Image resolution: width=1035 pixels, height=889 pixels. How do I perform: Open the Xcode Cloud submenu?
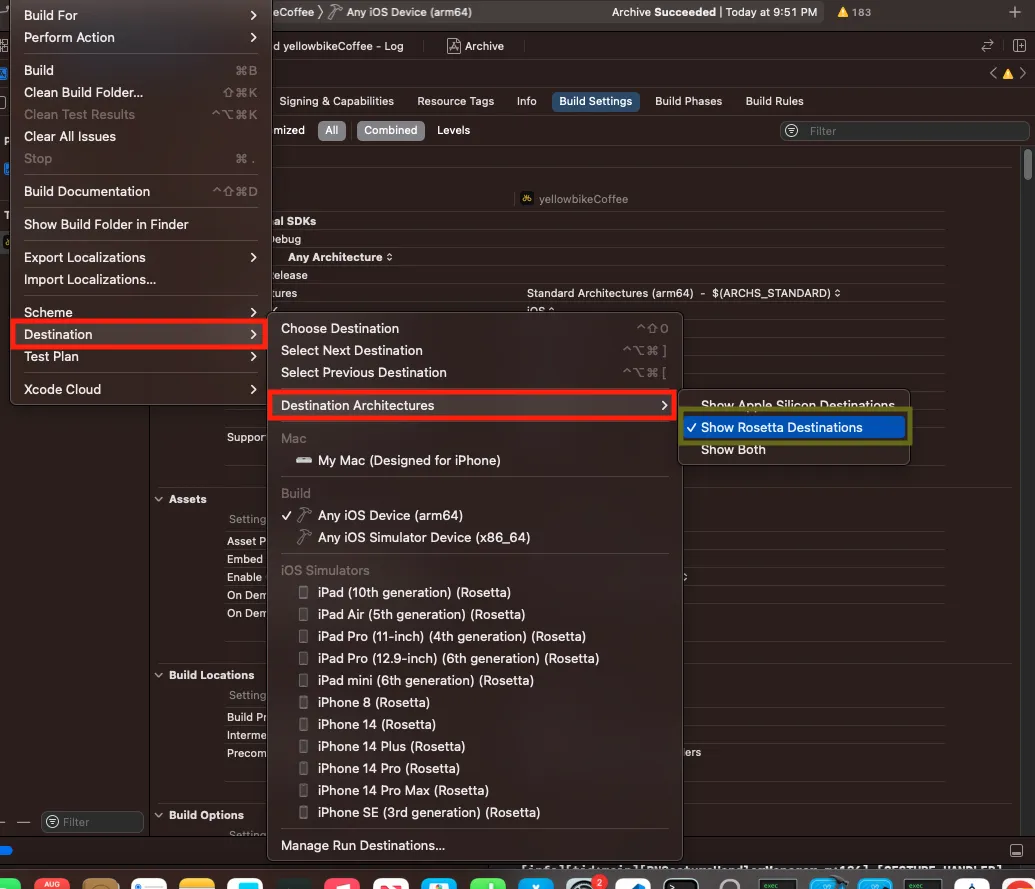click(139, 389)
